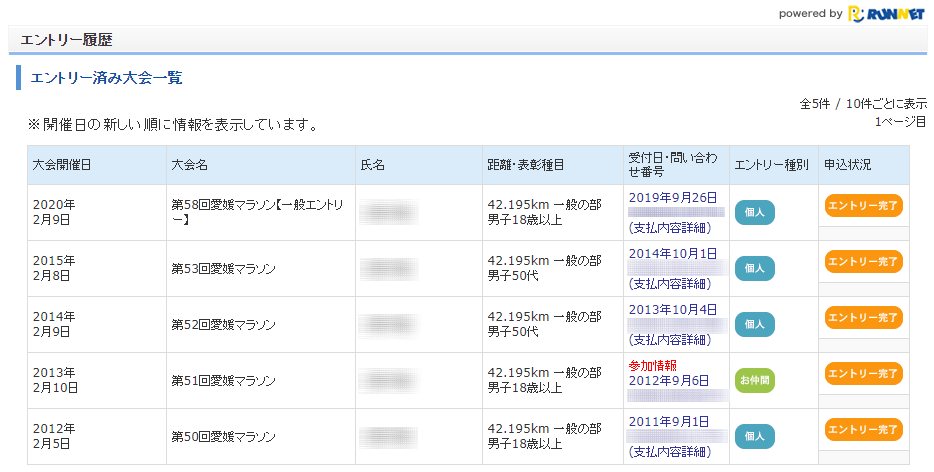The image size is (934, 472).
Task: Open 支払内容詳細 for the 2014 marathon entry
Action: click(670, 340)
